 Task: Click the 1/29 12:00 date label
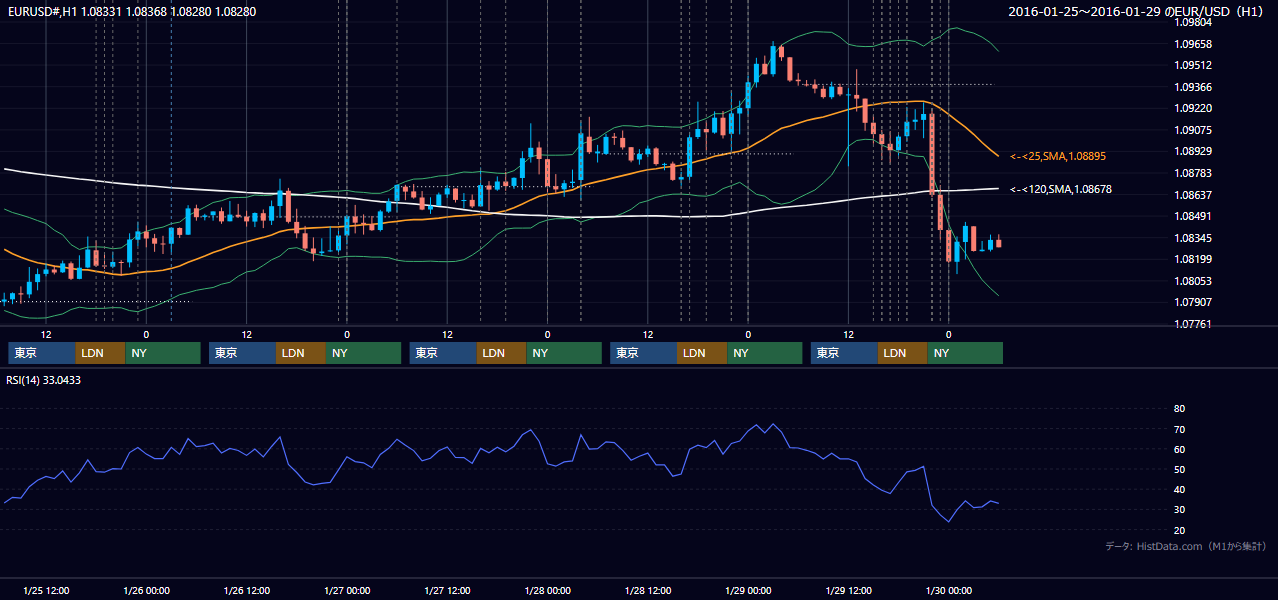point(849,590)
